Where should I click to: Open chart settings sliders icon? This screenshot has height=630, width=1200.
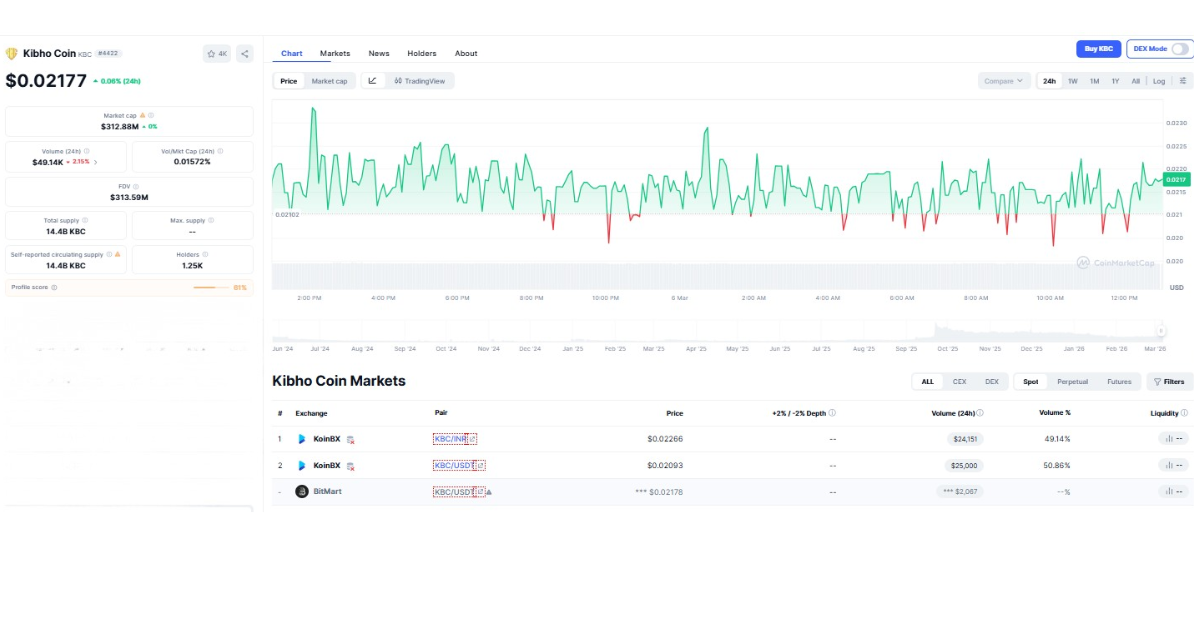point(1183,81)
